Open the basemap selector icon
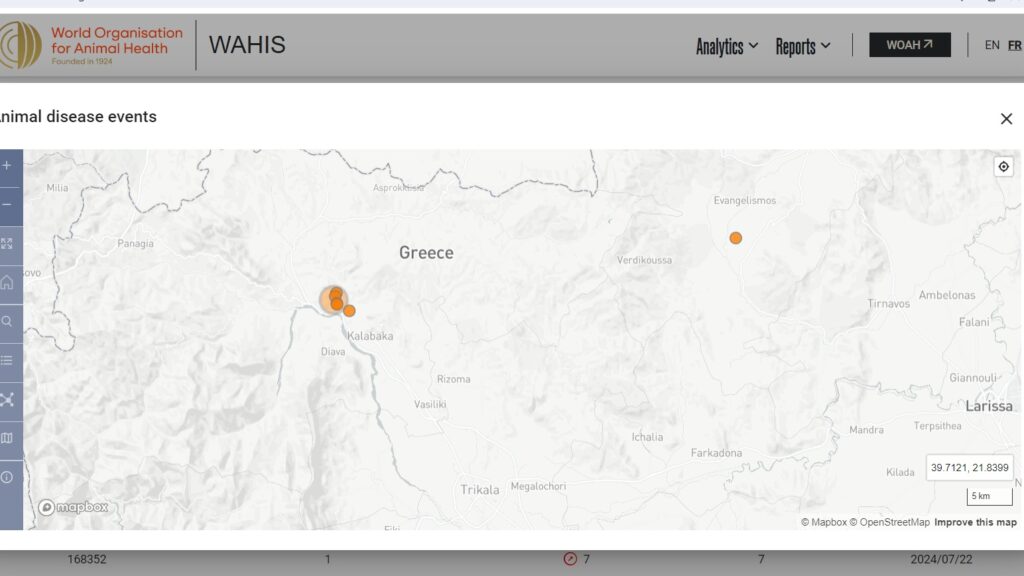This screenshot has width=1024, height=576. pyautogui.click(x=7, y=438)
